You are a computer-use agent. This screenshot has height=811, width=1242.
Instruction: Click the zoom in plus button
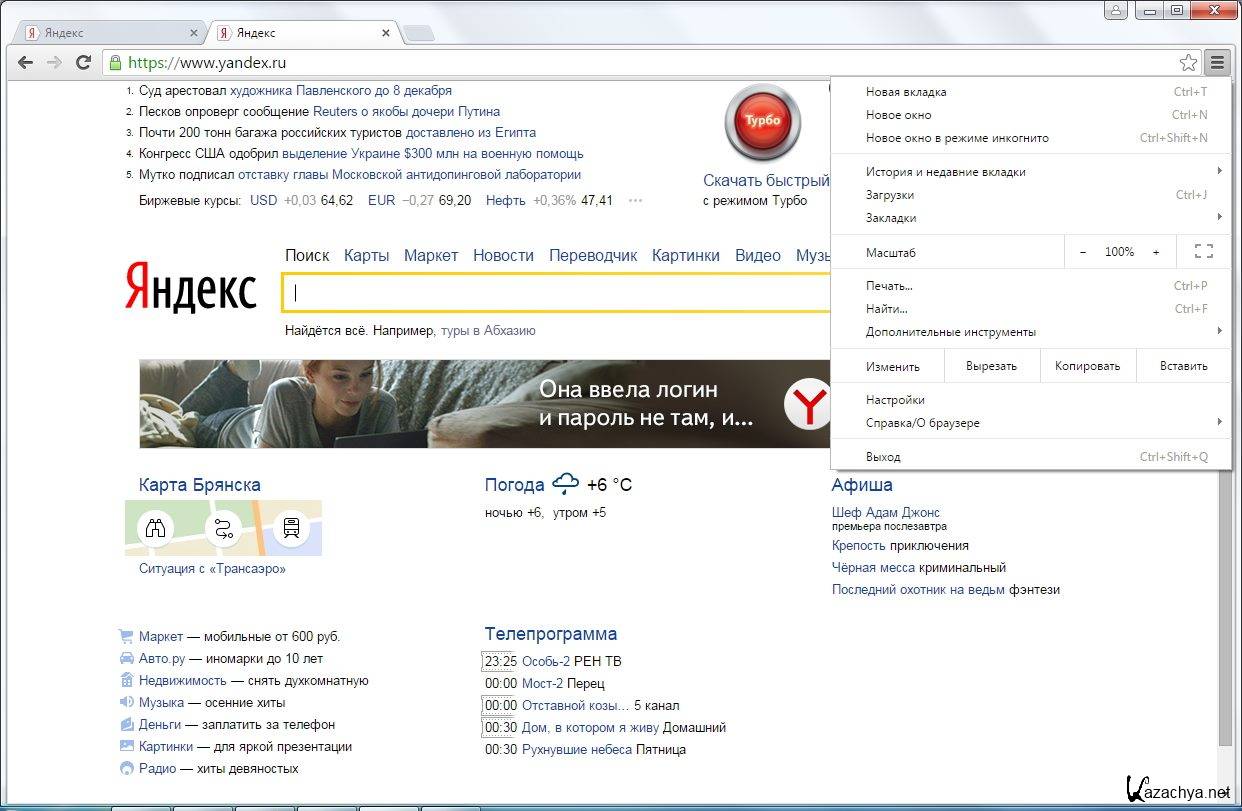(1156, 252)
